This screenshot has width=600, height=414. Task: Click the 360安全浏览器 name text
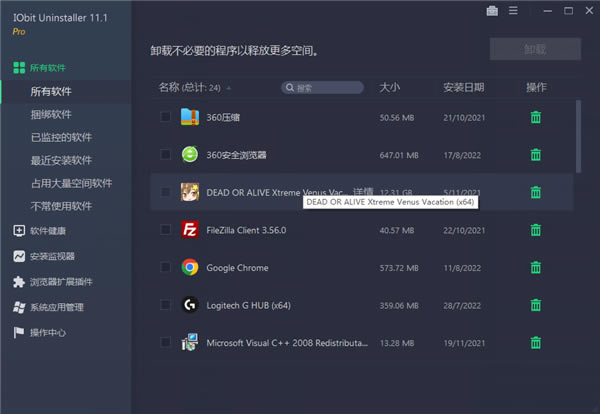pyautogui.click(x=236, y=155)
